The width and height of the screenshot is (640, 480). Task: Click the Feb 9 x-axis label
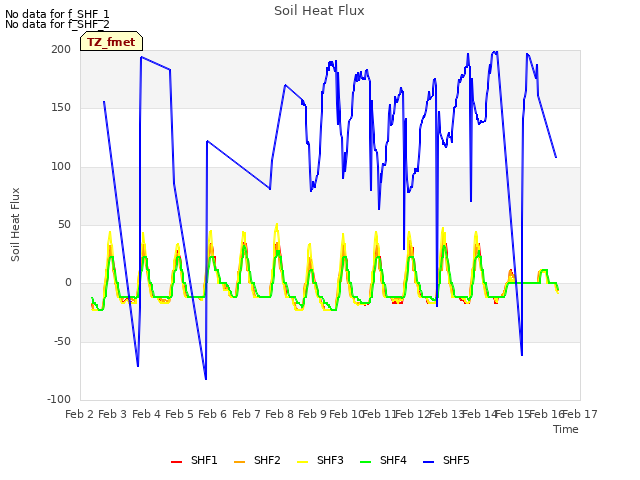pos(312,414)
